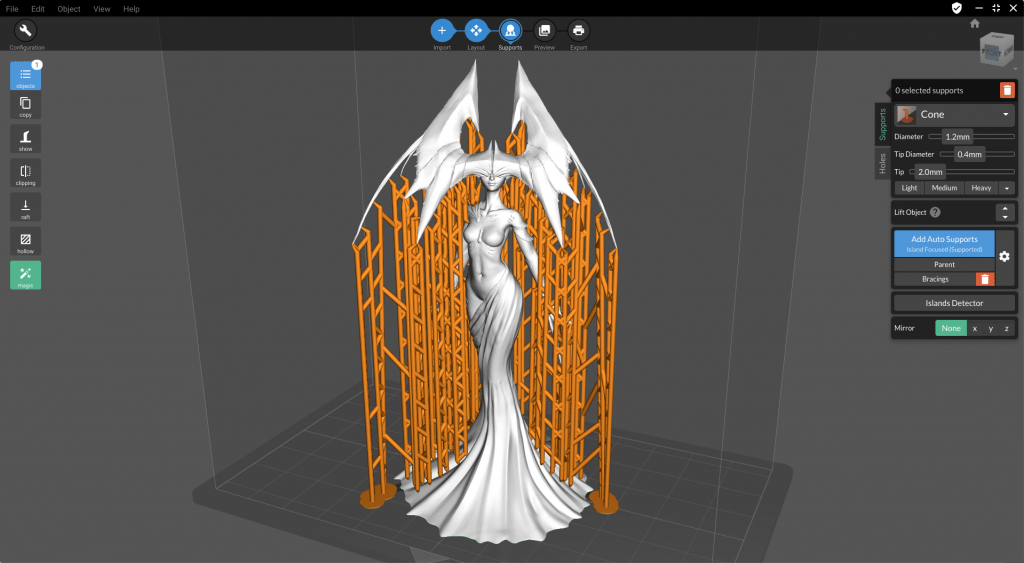The height and width of the screenshot is (563, 1024).
Task: Activate the magic wand tool
Action: [x=26, y=275]
